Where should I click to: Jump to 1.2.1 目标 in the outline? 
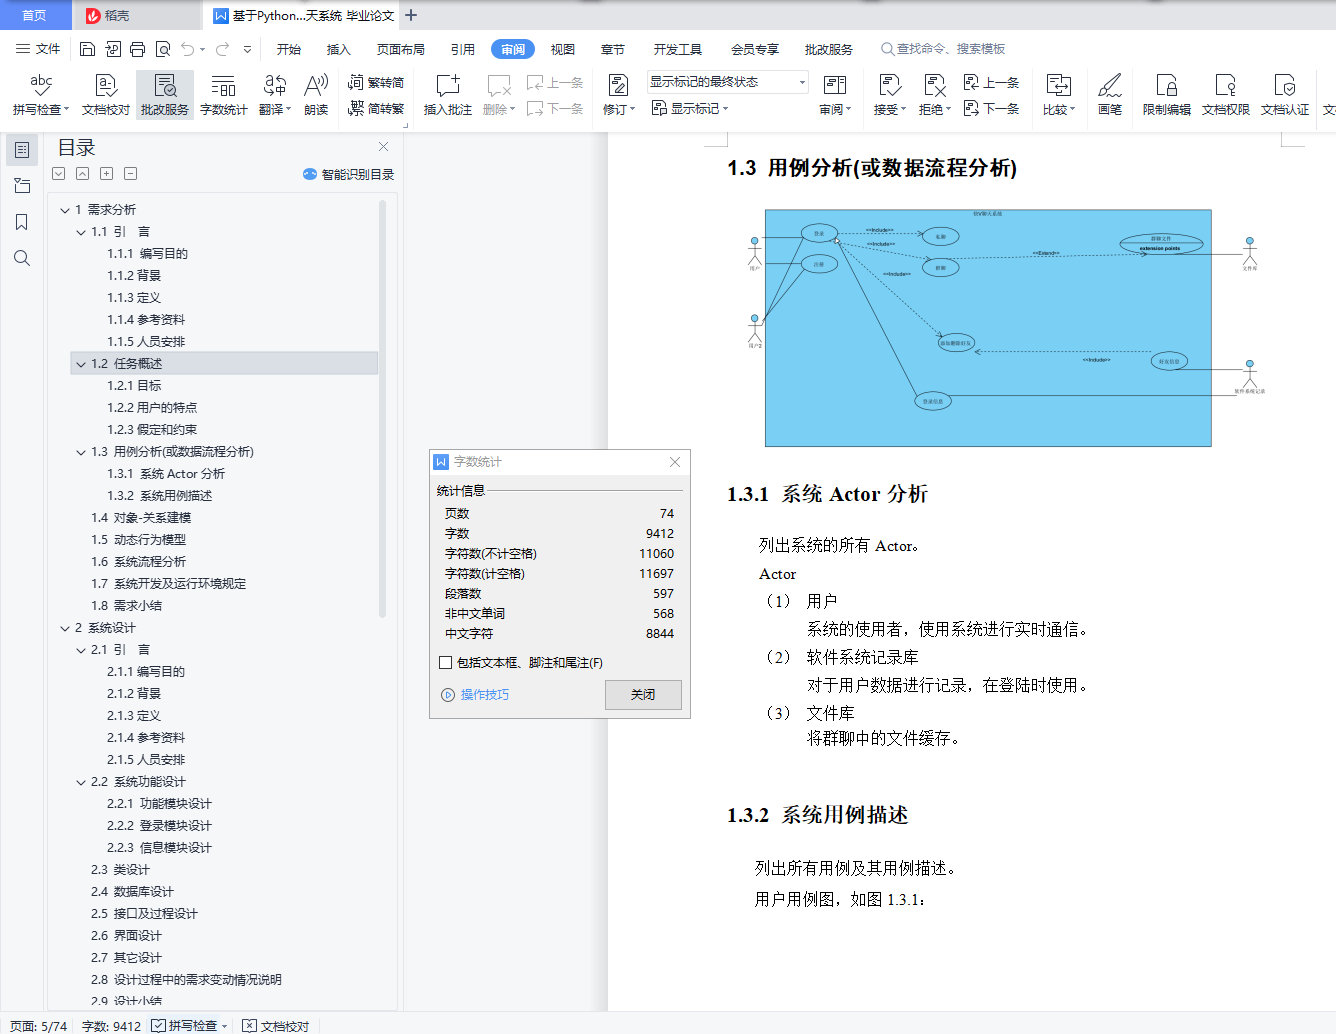click(134, 386)
